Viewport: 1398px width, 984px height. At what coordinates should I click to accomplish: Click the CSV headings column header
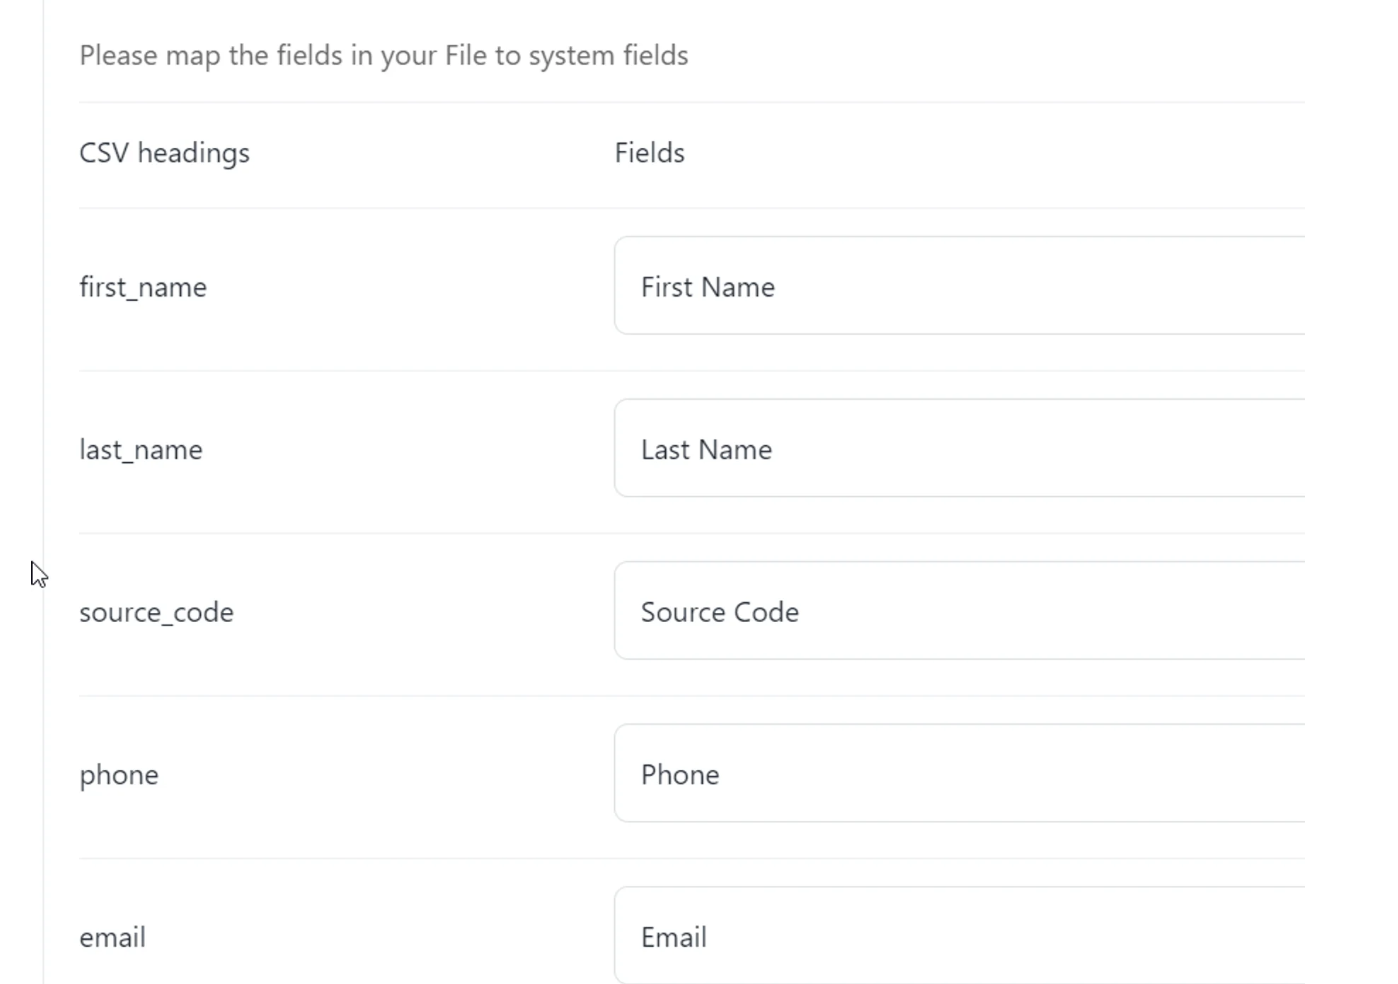pyautogui.click(x=165, y=152)
